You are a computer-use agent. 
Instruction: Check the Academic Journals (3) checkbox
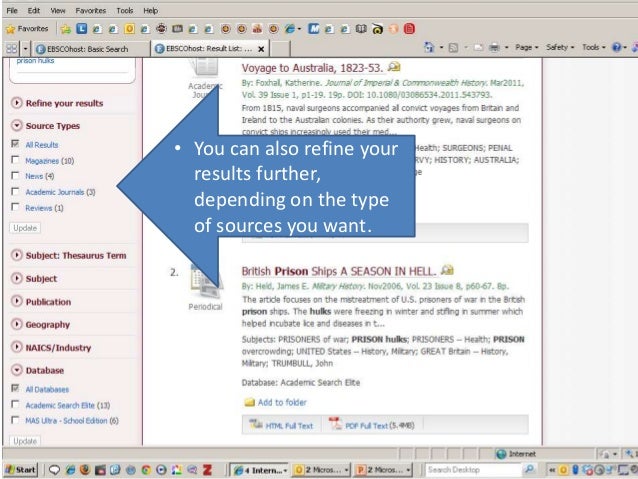[x=15, y=191]
